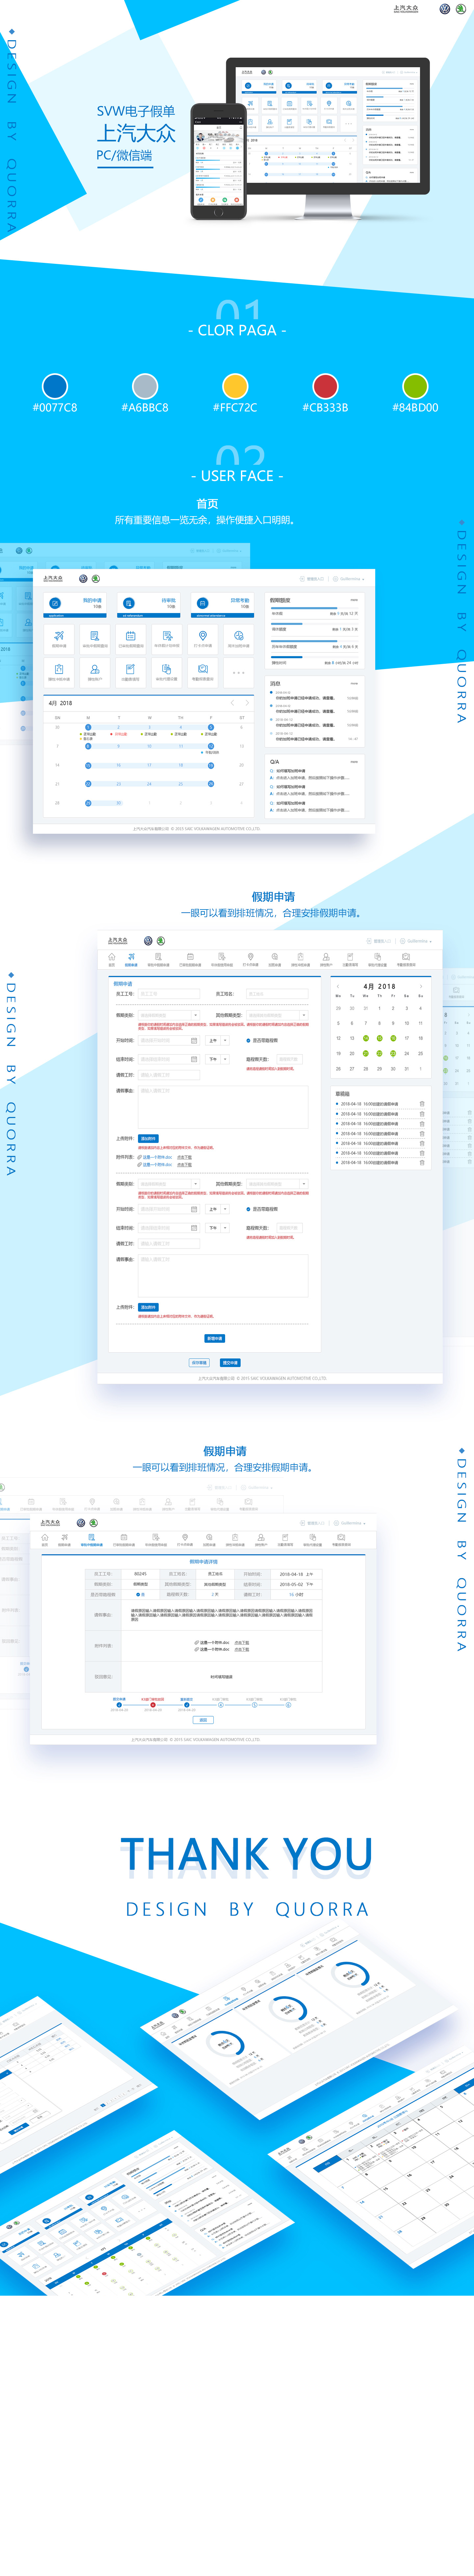Click 新增申请 button on leave form
Viewport: 474px width, 2576px height.
[215, 1338]
